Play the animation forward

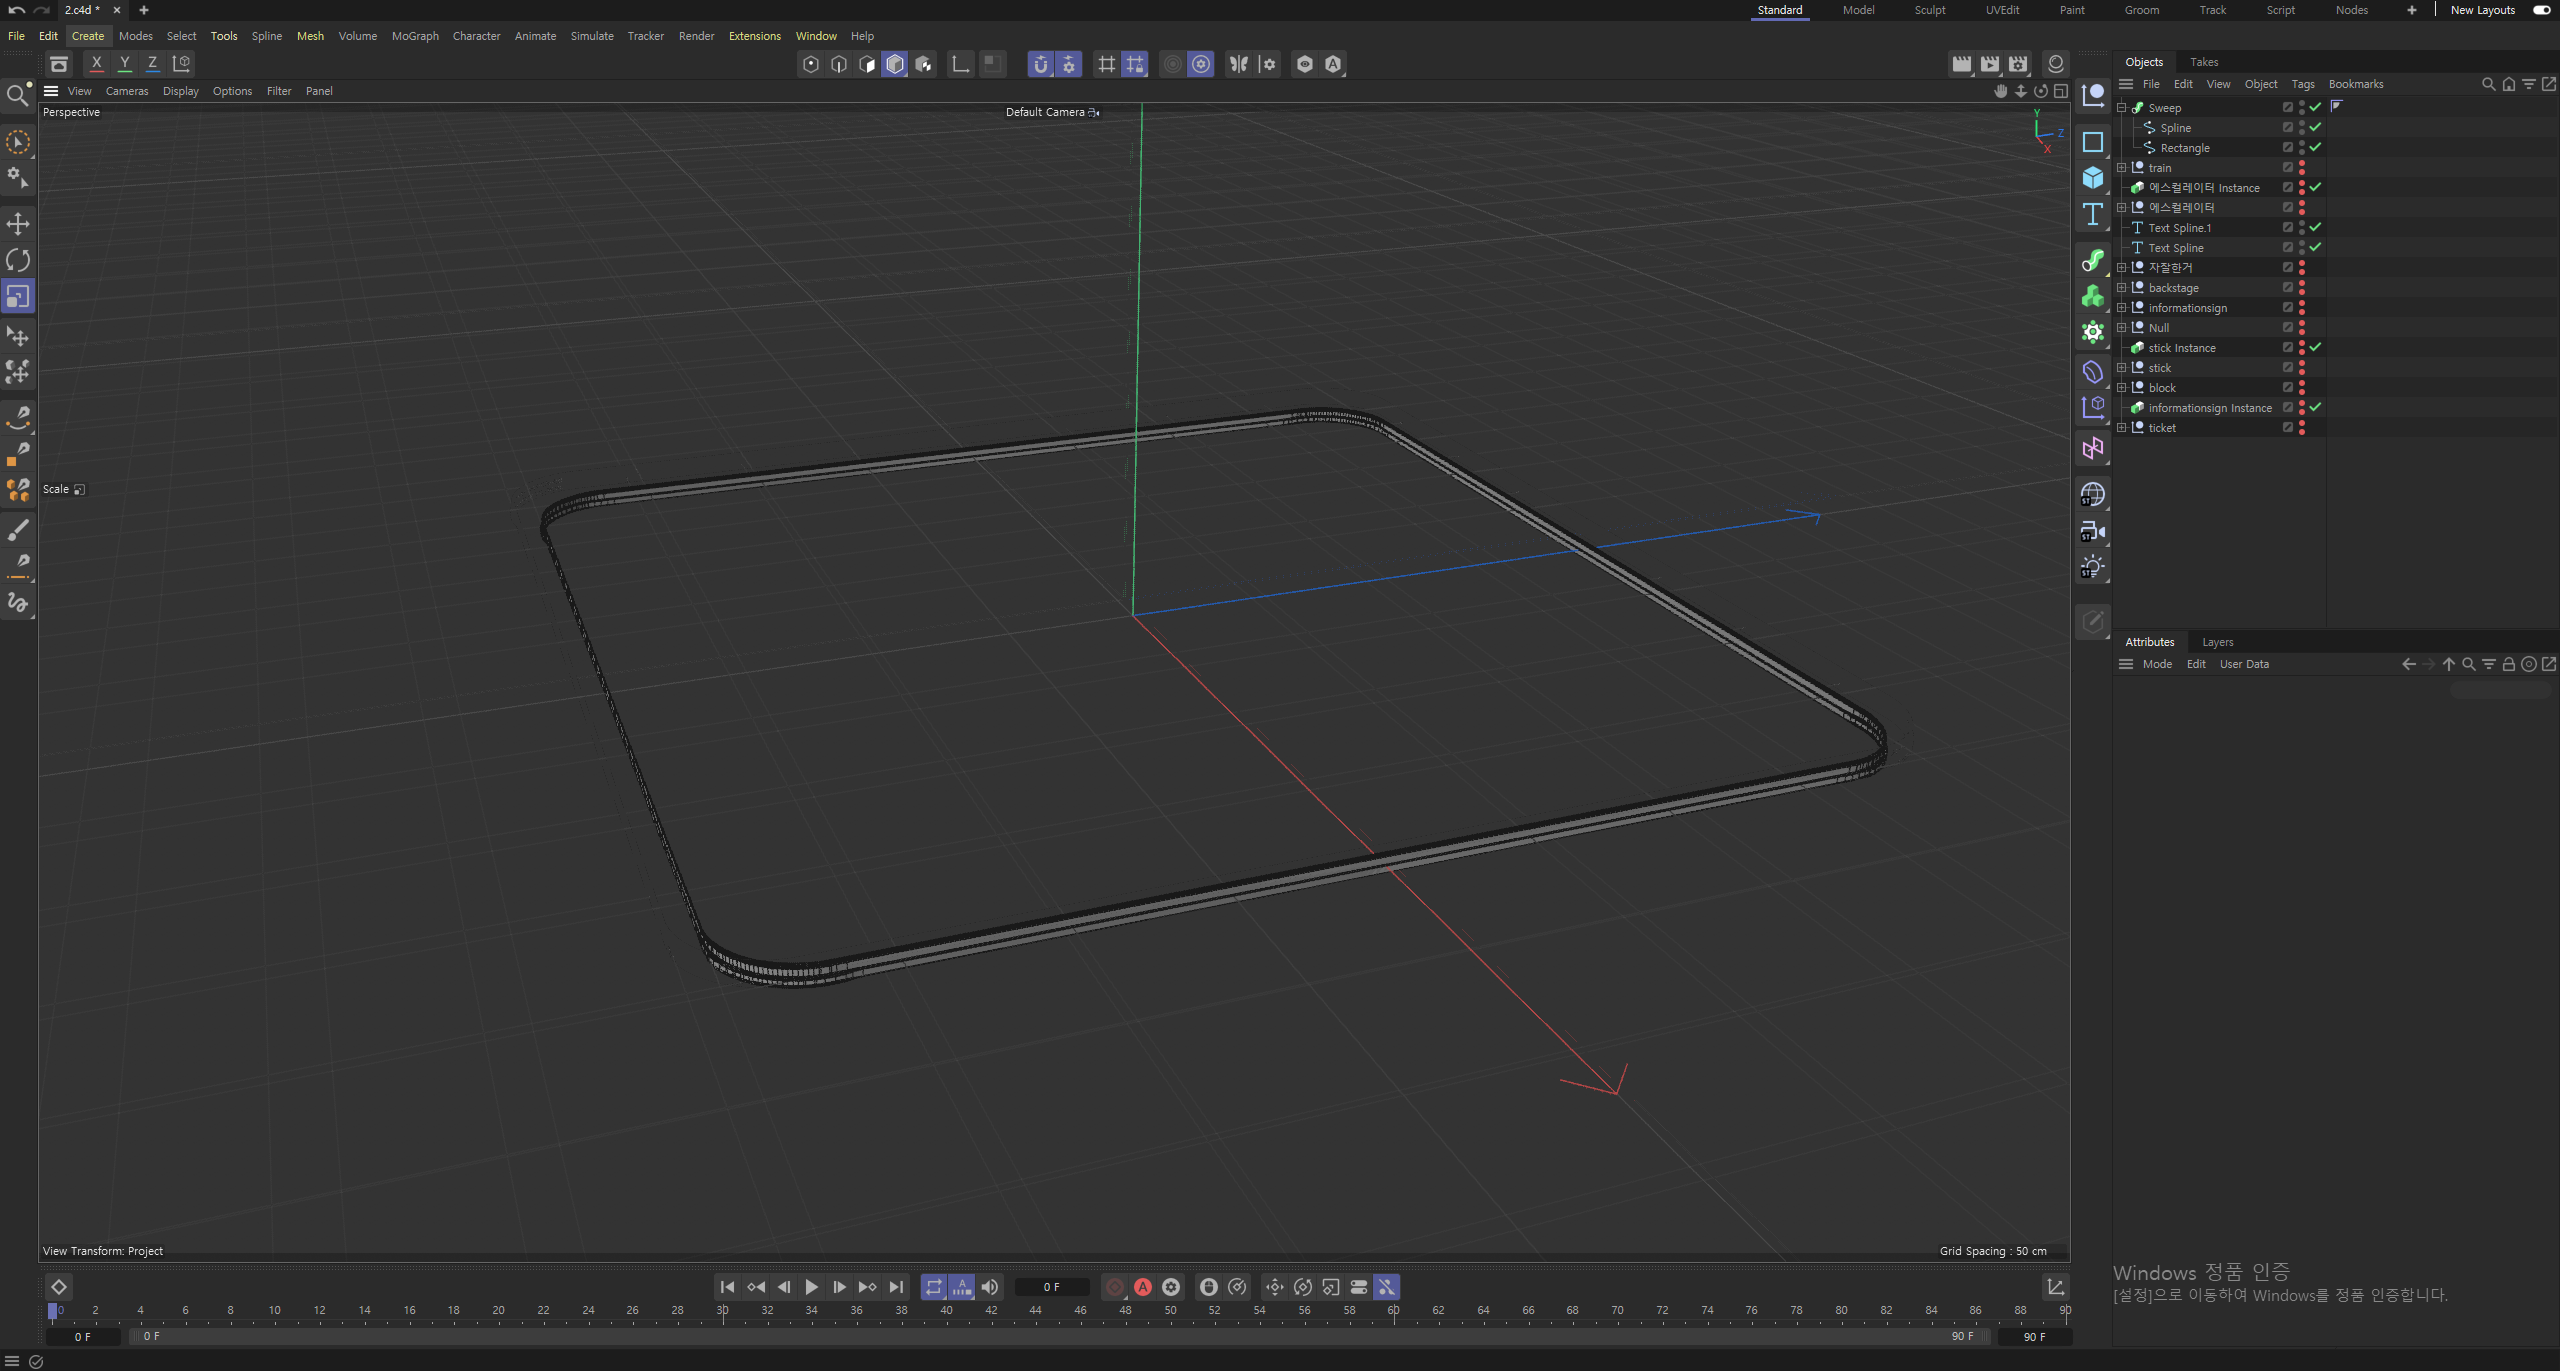click(812, 1287)
